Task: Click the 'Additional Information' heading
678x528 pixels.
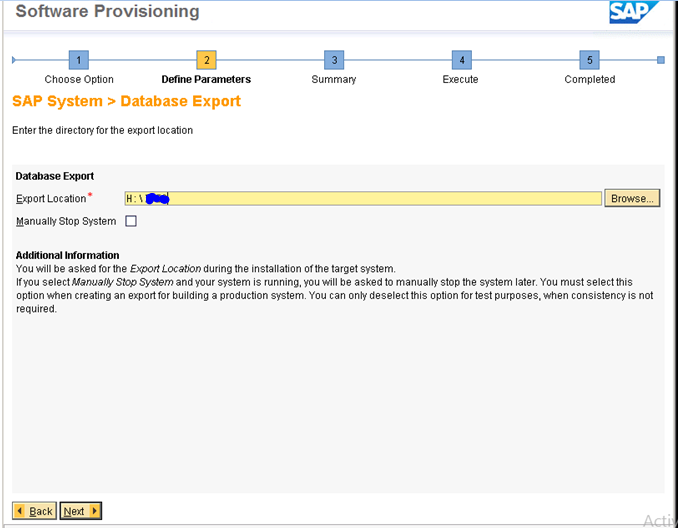Action: 67,255
